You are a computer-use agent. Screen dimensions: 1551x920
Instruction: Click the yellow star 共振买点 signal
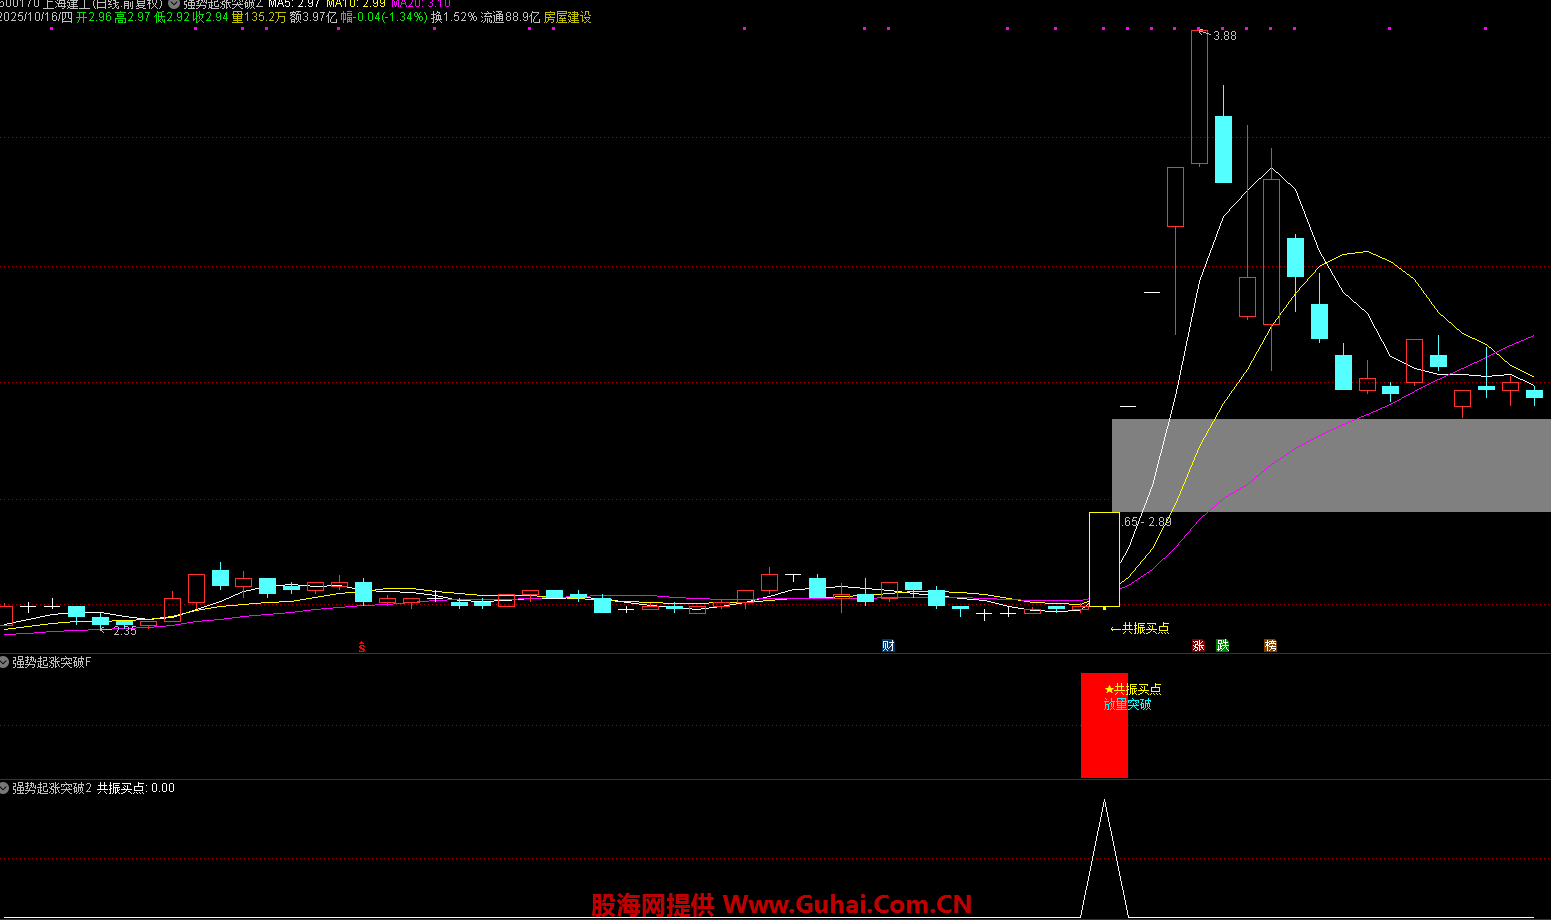click(1132, 689)
